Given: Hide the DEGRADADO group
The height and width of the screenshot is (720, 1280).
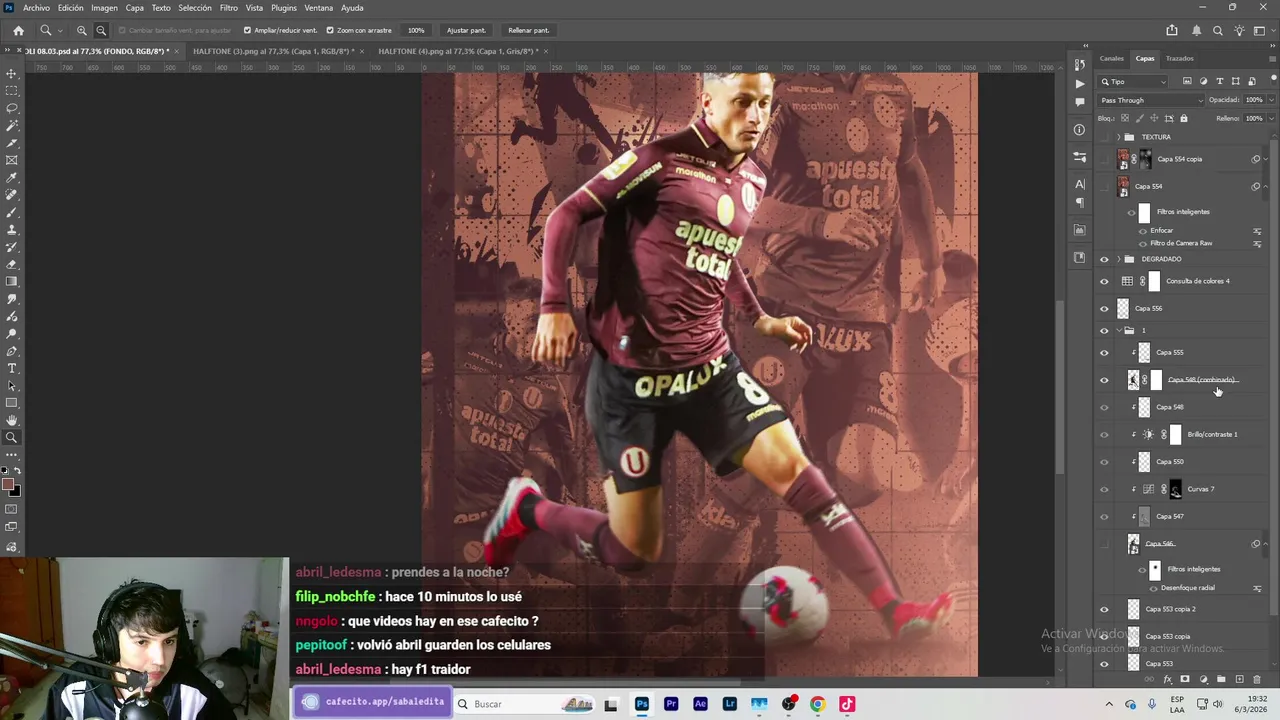Looking at the screenshot, I should click(x=1104, y=259).
